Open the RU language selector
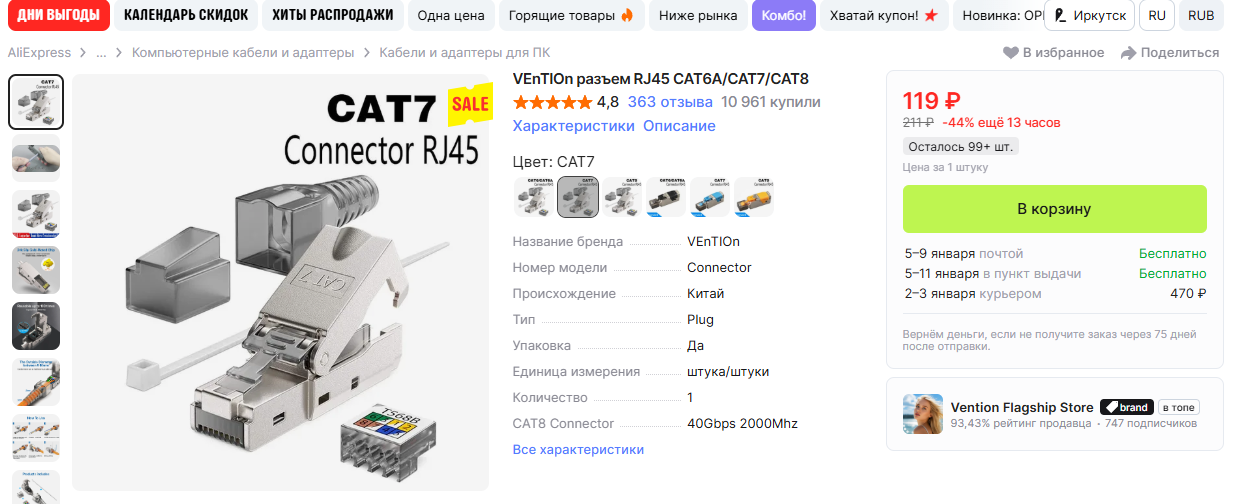This screenshot has width=1238, height=504. 1157,16
